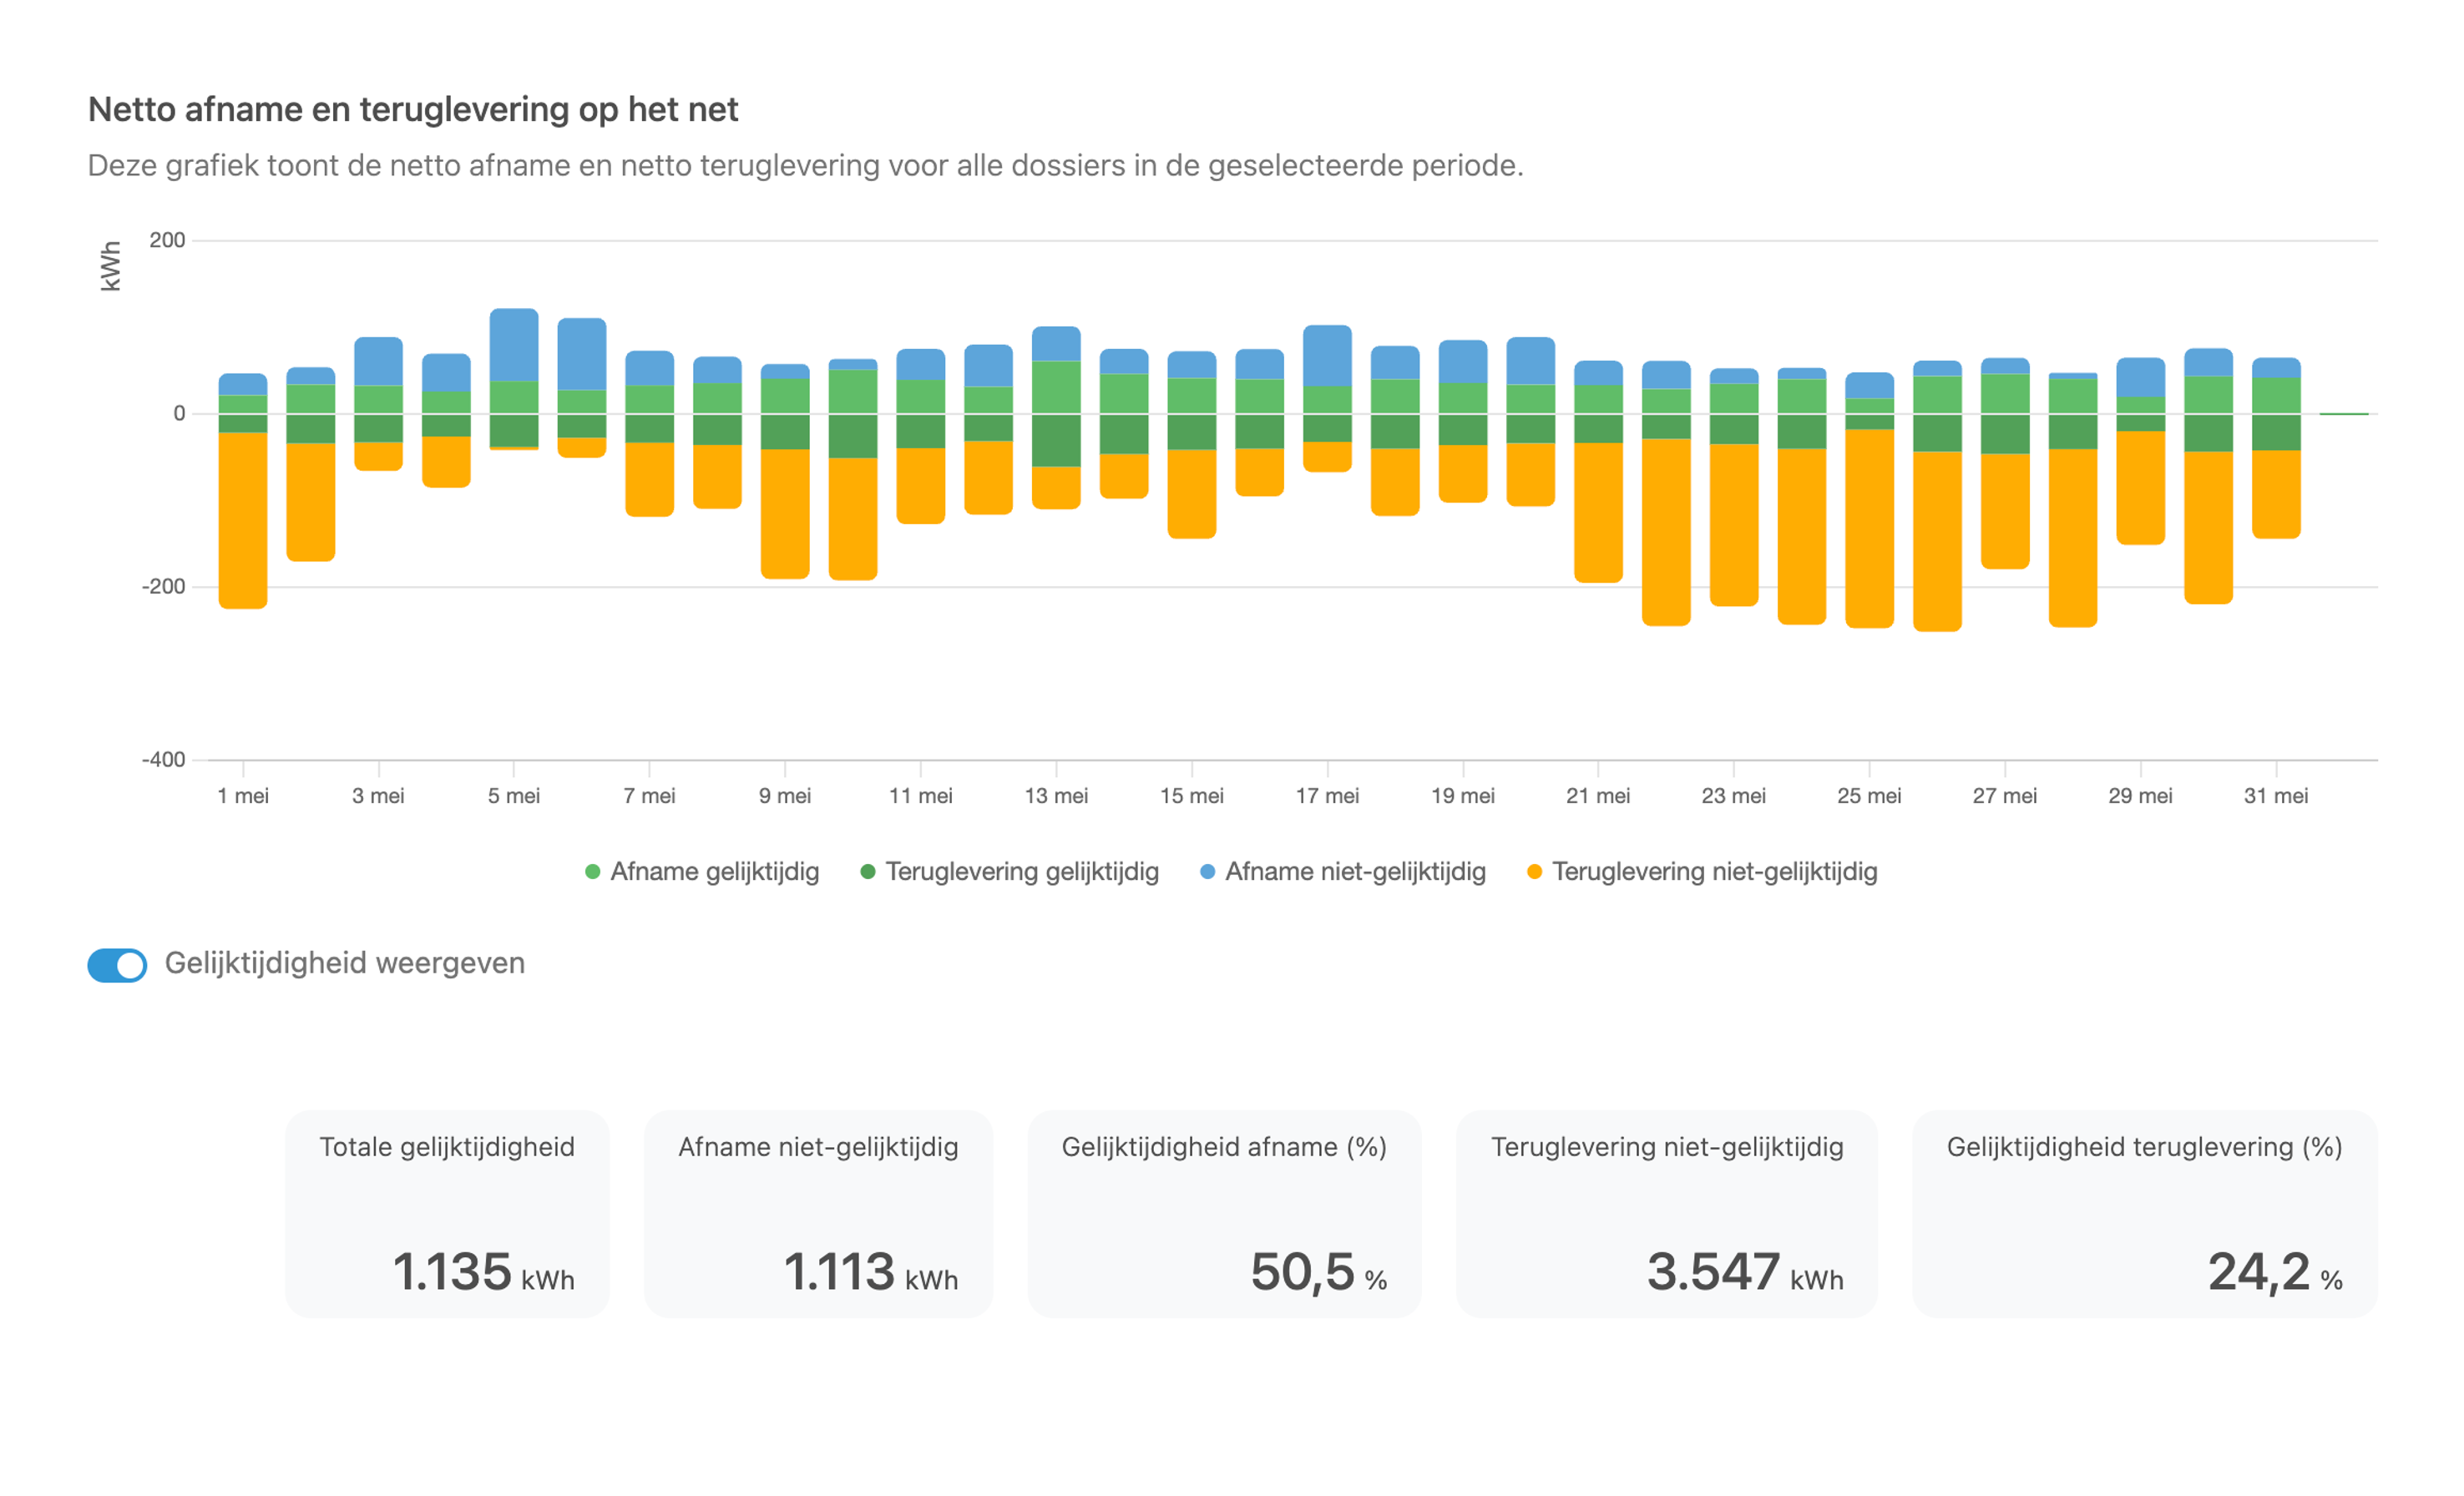Open the Gelijktijdigheid afname (%) card

pos(1224,1214)
